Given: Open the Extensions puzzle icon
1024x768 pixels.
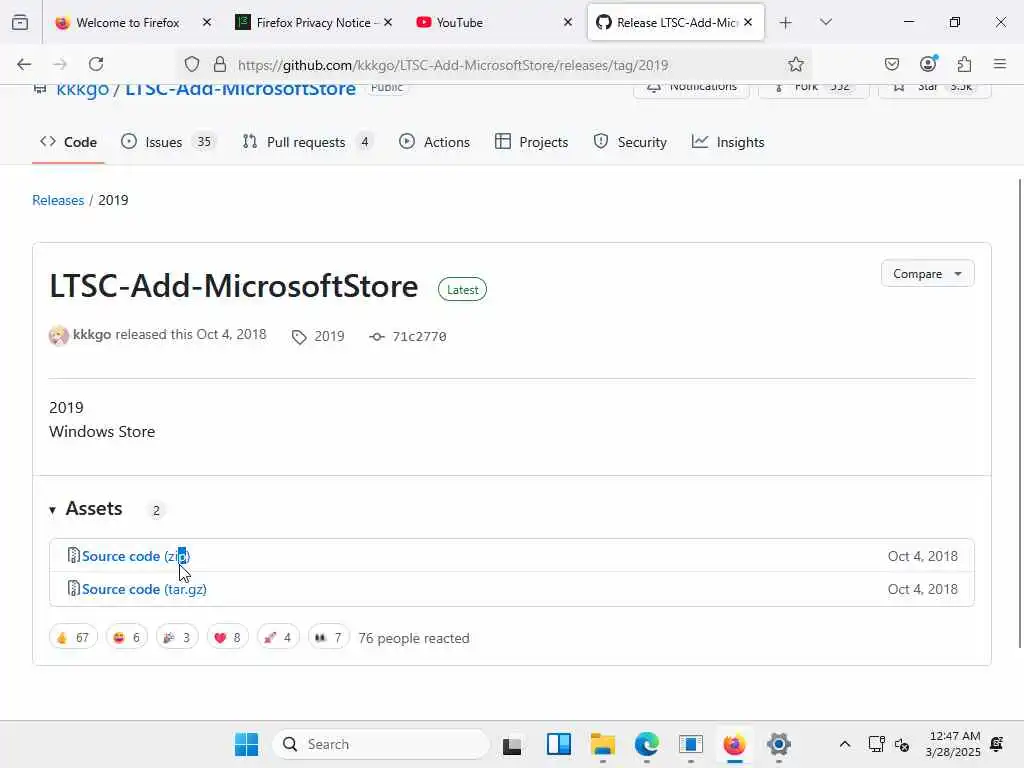Looking at the screenshot, I should click(964, 64).
